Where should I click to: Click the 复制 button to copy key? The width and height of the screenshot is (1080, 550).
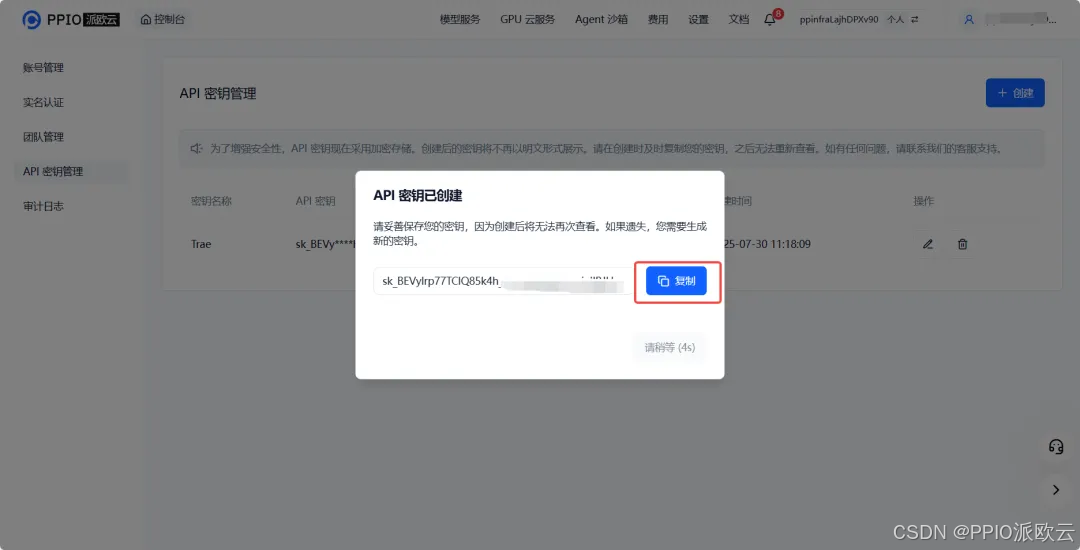click(676, 281)
